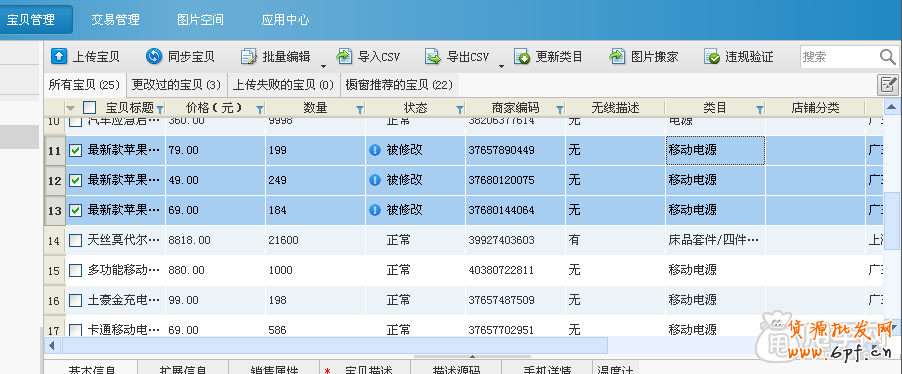
Task: Switch to the 上传失败的宝贝 (0) tab
Action: (283, 85)
